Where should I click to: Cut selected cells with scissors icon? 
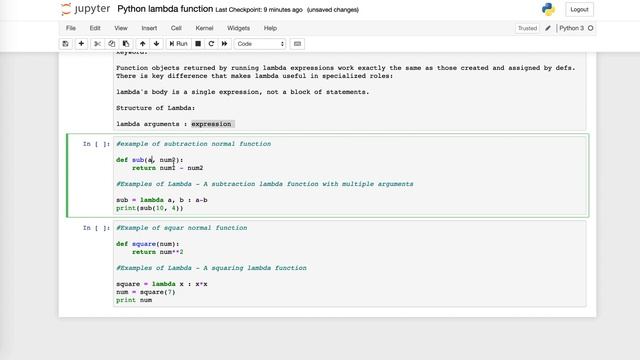coord(97,44)
